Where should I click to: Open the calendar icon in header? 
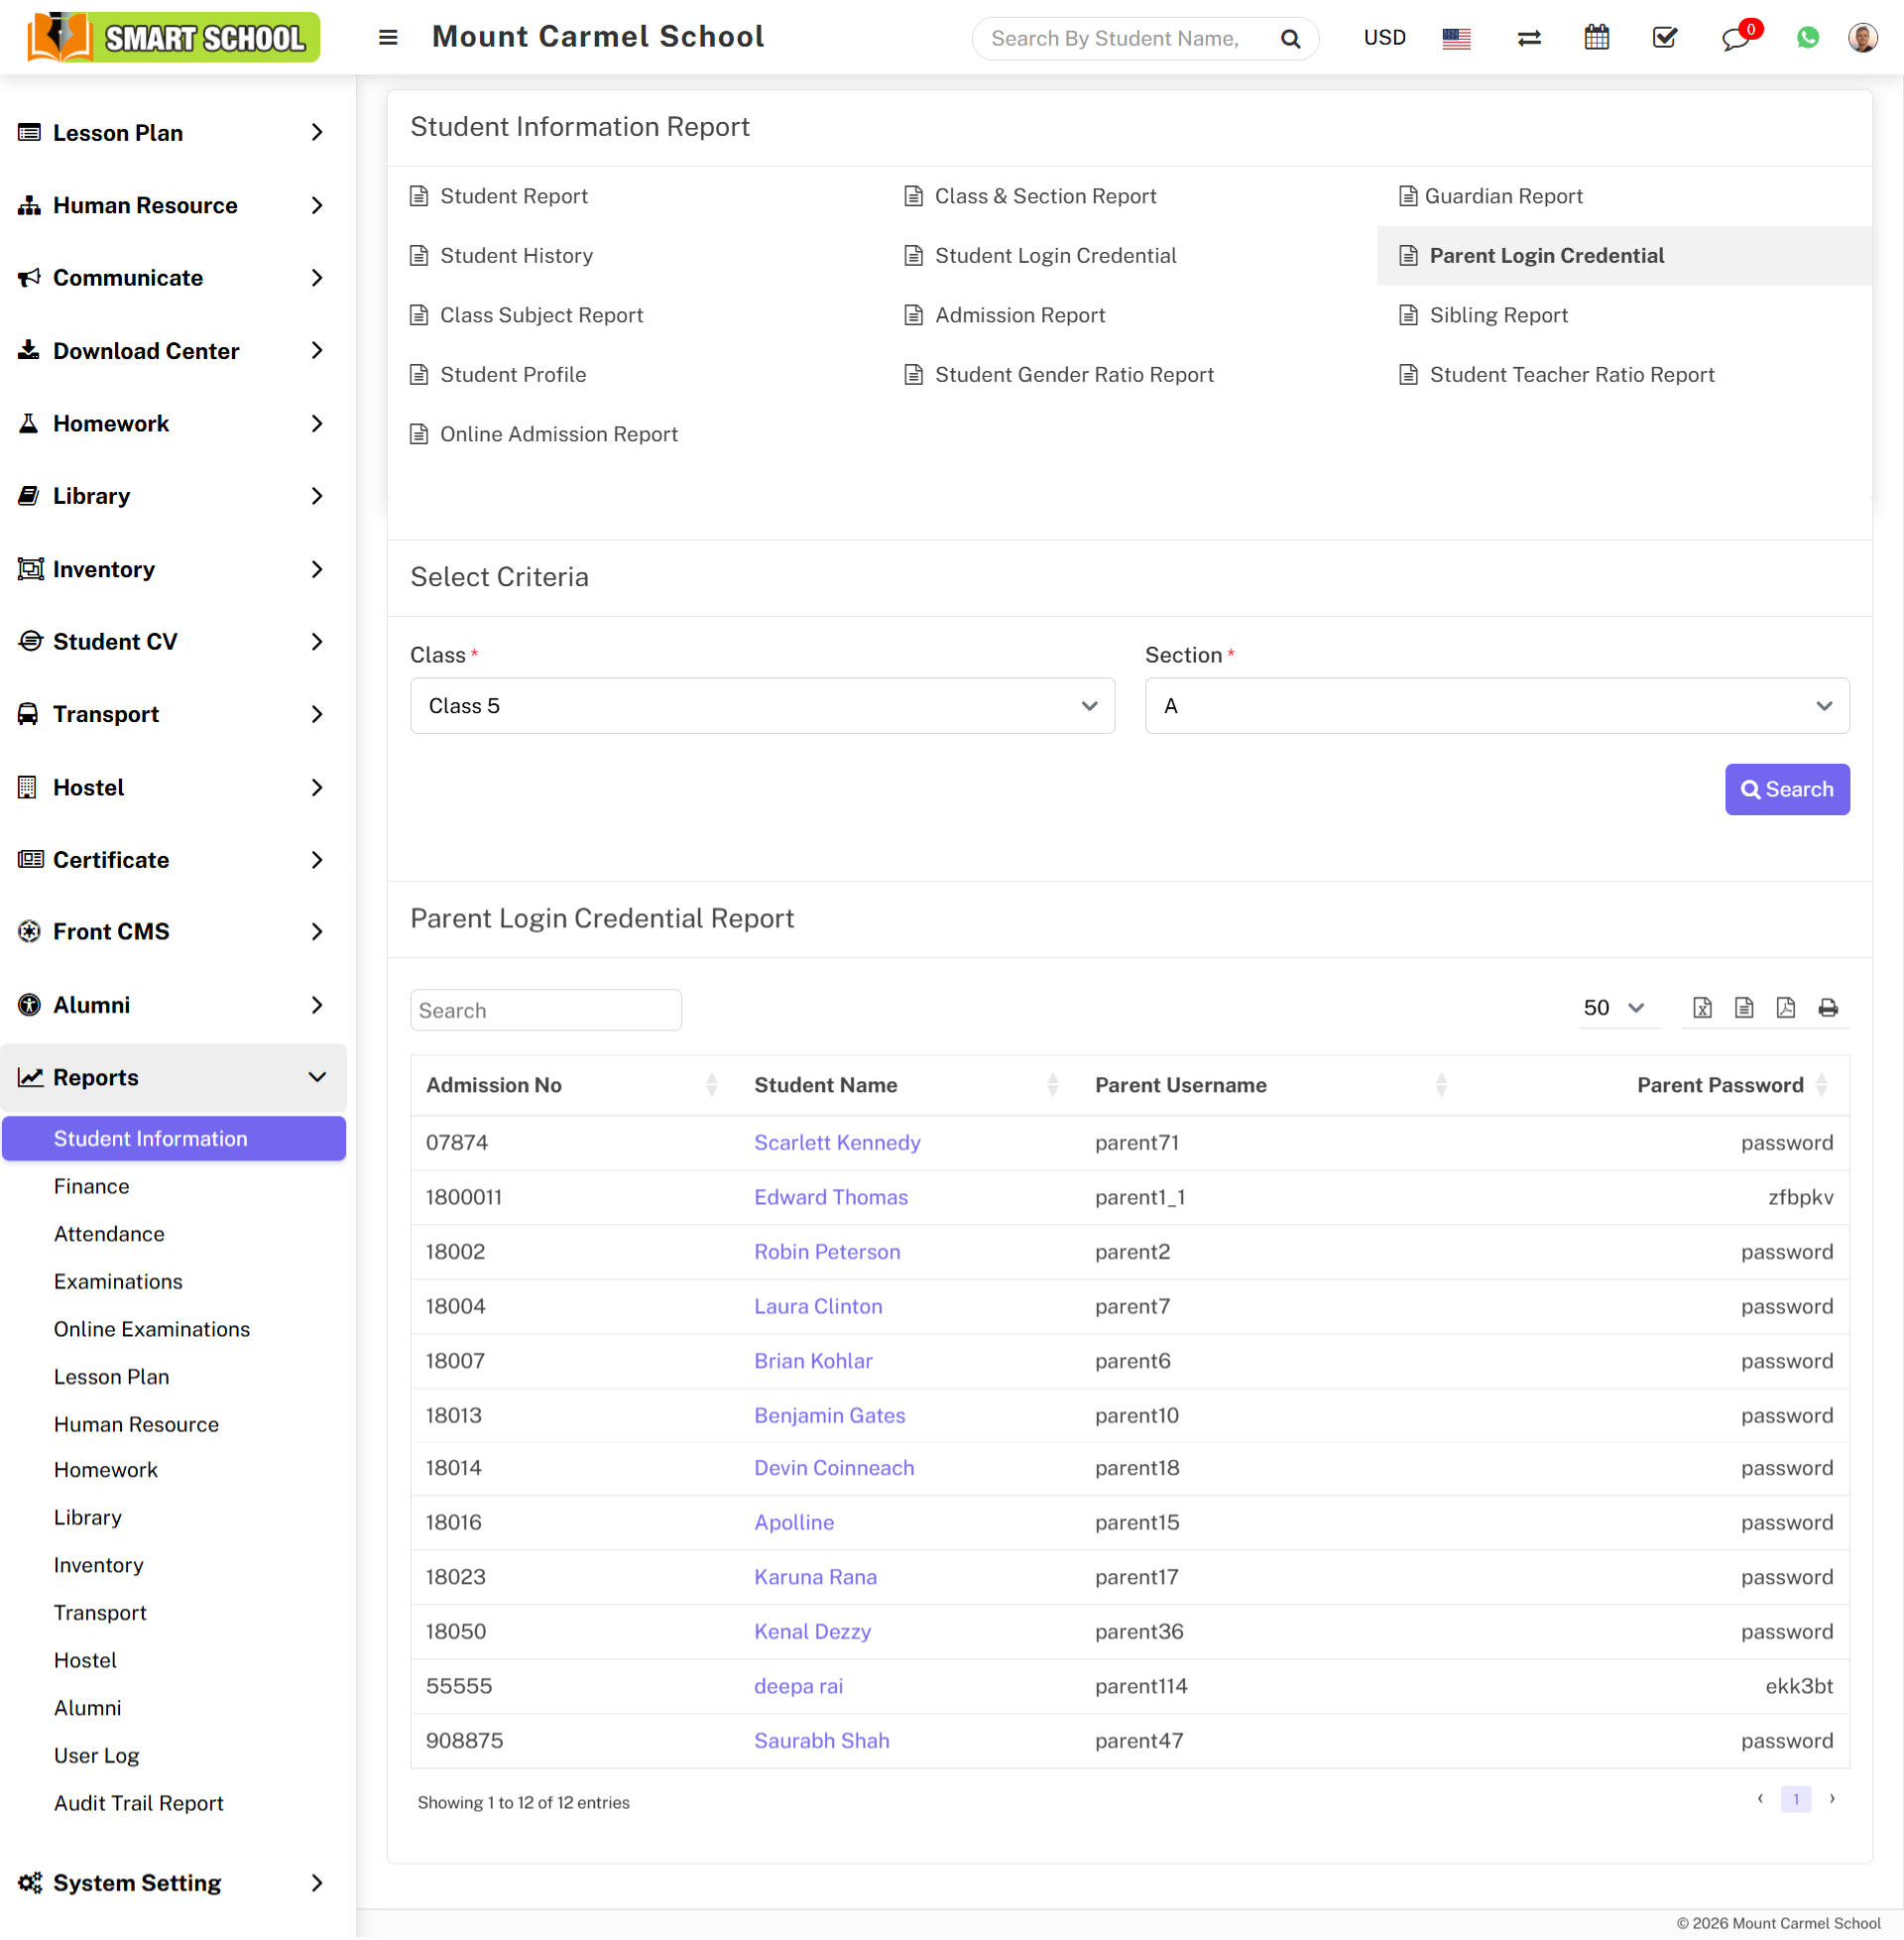click(1596, 38)
